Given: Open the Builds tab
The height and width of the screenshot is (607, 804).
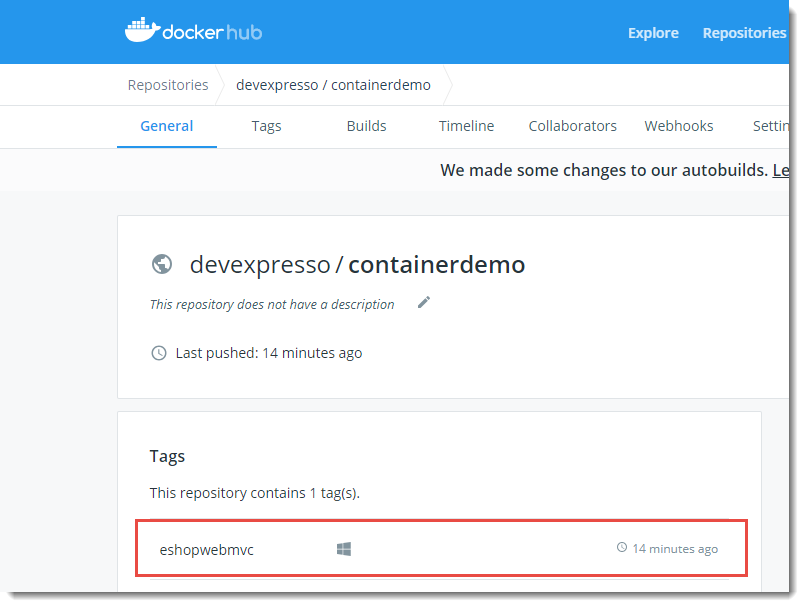Looking at the screenshot, I should (x=366, y=126).
